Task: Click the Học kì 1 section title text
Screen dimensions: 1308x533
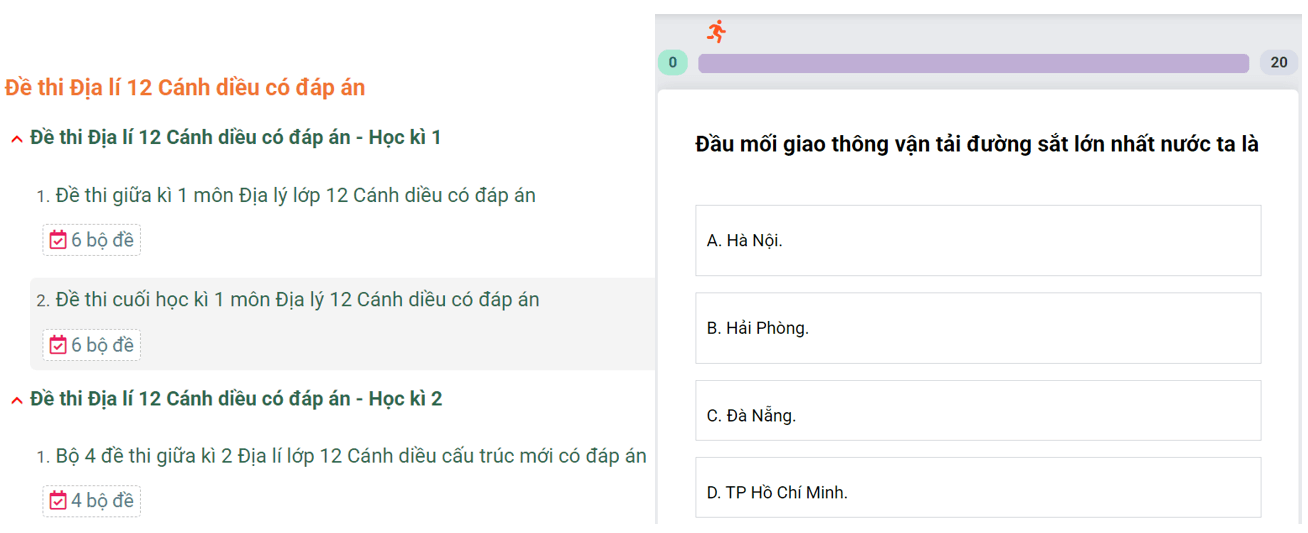Action: (235, 137)
